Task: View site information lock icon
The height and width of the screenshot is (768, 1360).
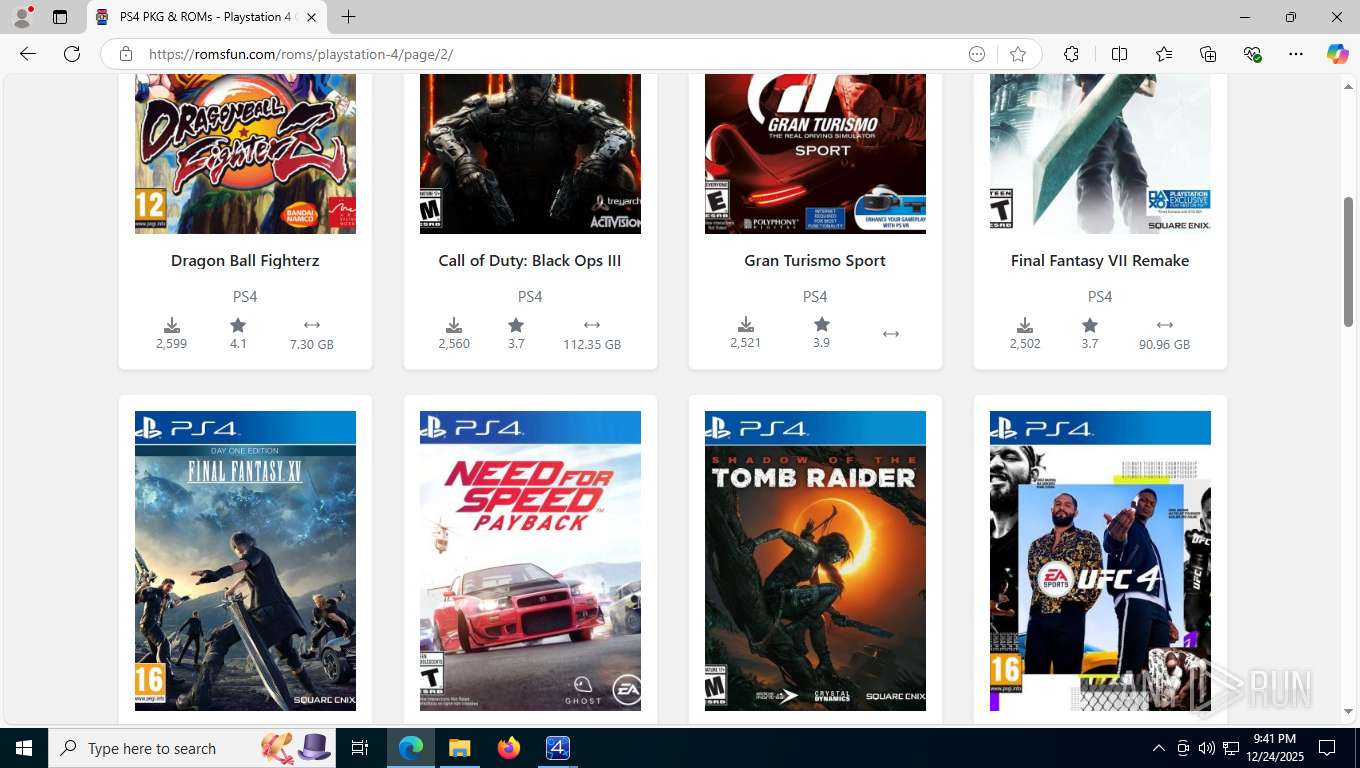Action: click(x=125, y=54)
